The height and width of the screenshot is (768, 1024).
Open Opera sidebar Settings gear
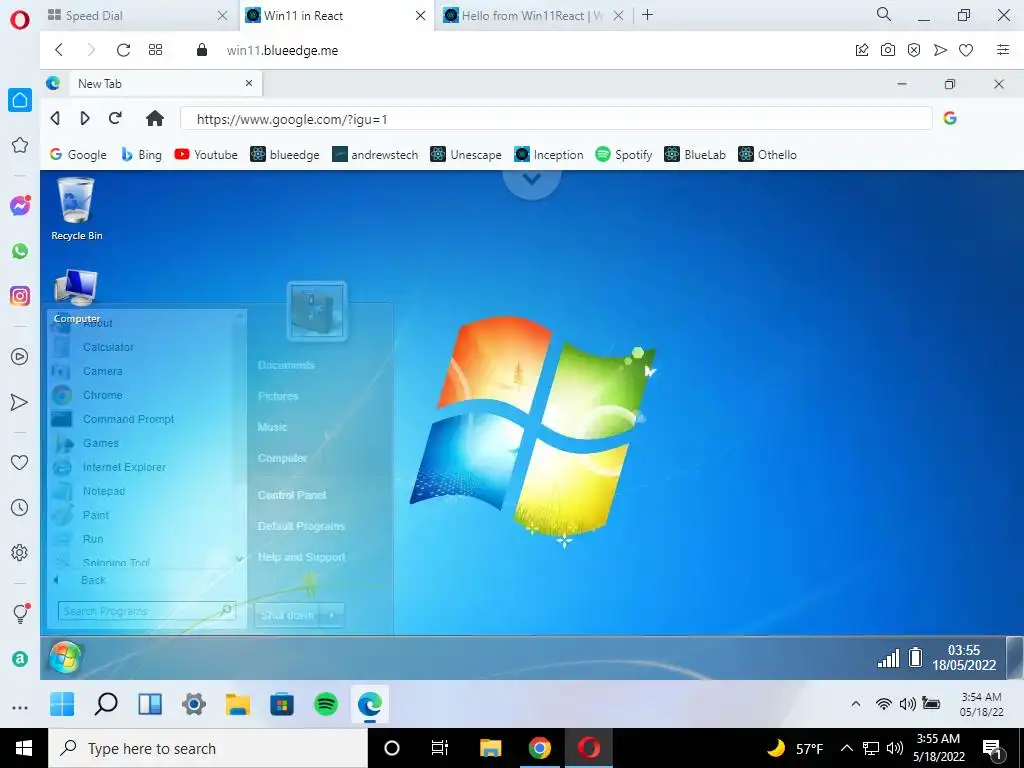[x=20, y=552]
